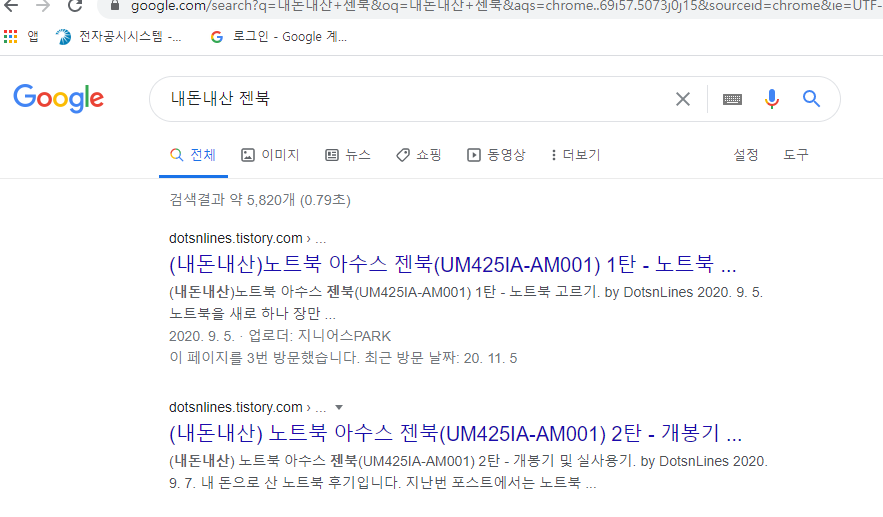Focus the search box containing 내돈내산 젠북
883x517 pixels.
pyautogui.click(x=417, y=99)
